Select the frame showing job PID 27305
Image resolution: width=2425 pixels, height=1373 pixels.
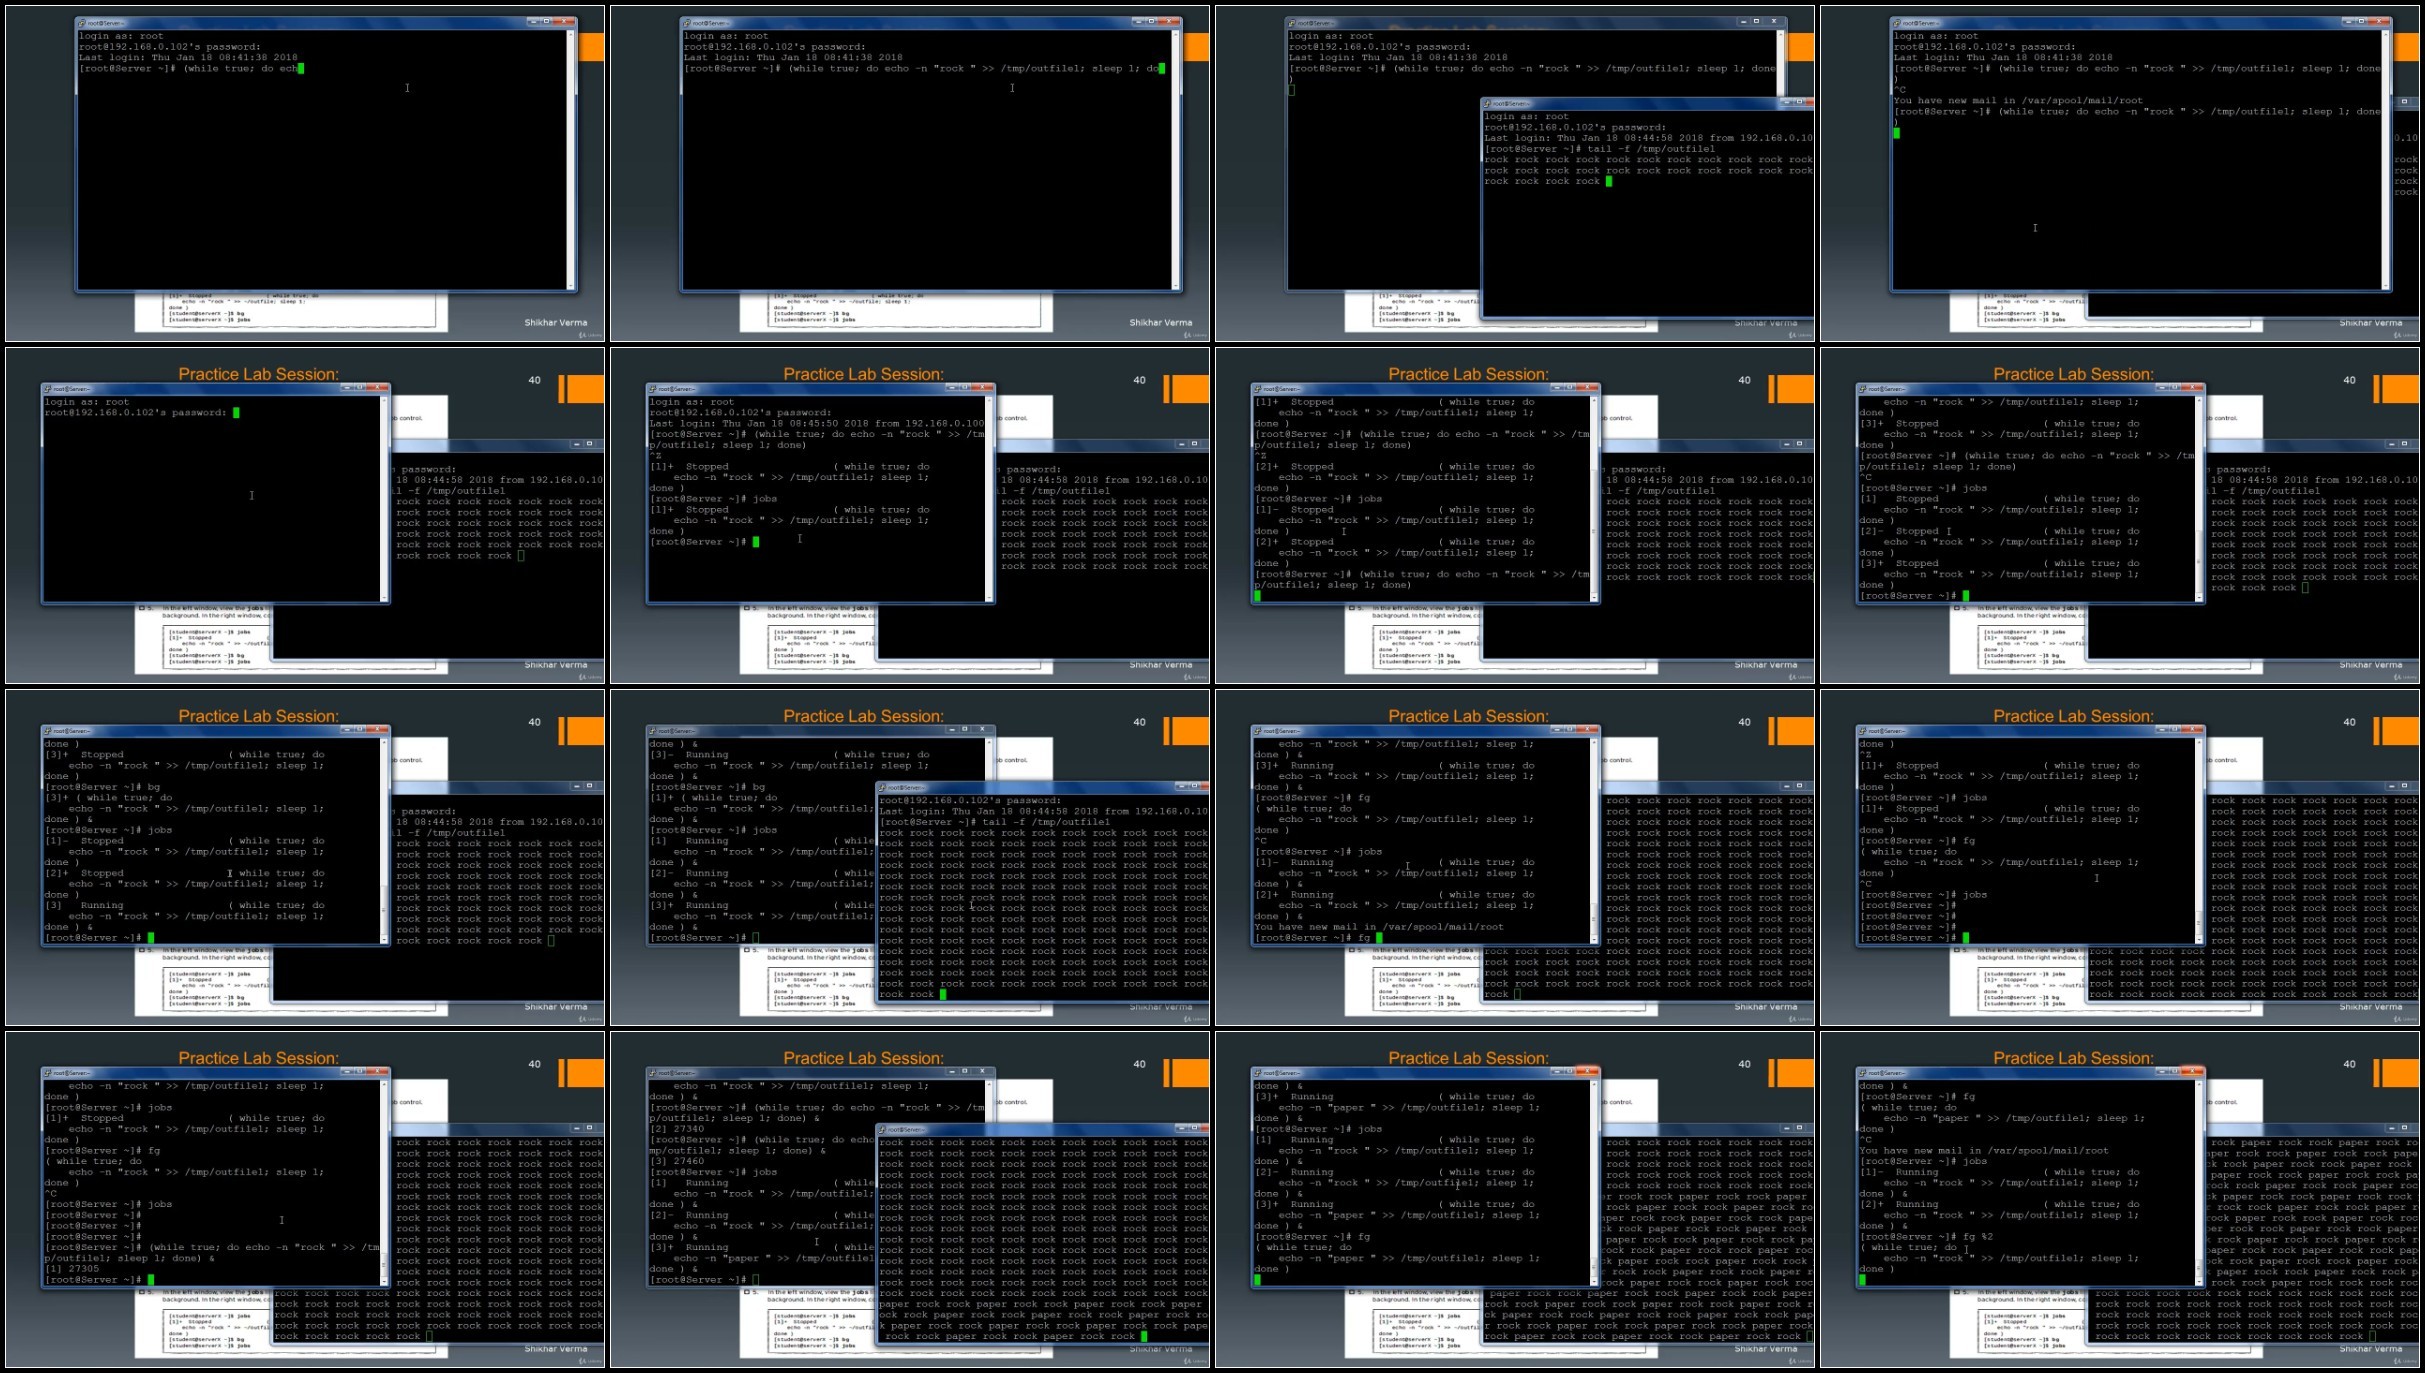point(305,1199)
